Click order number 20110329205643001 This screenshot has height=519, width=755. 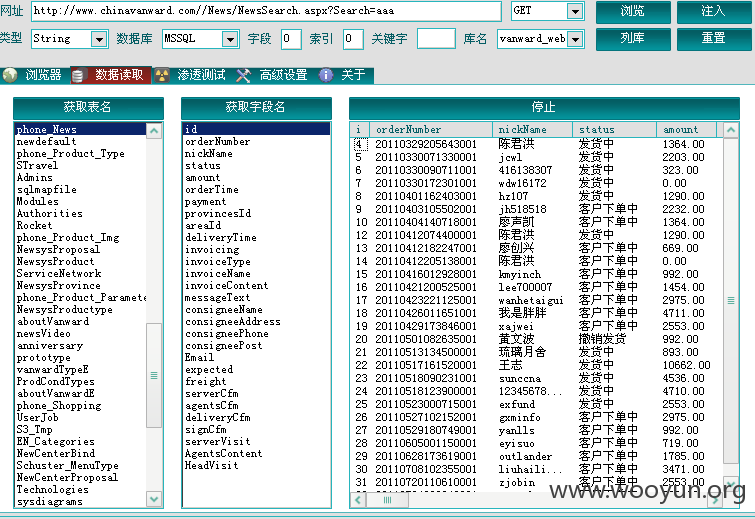pos(426,144)
